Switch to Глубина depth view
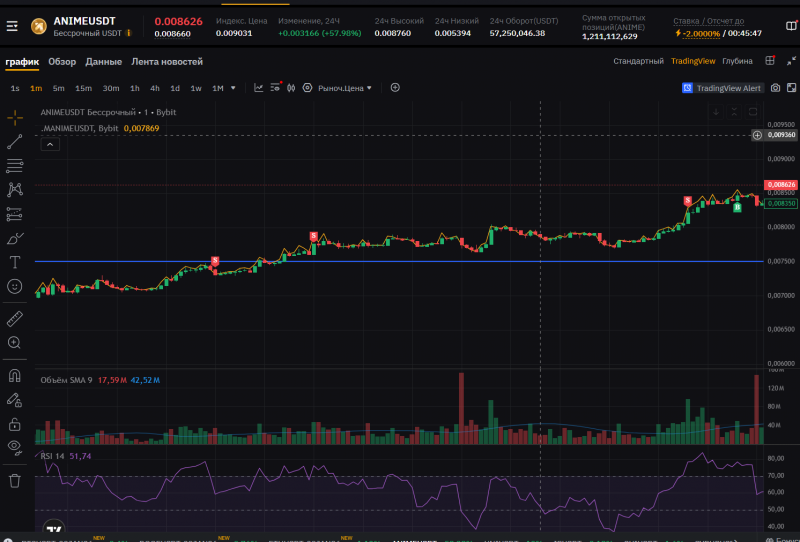Image resolution: width=800 pixels, height=542 pixels. pyautogui.click(x=737, y=61)
